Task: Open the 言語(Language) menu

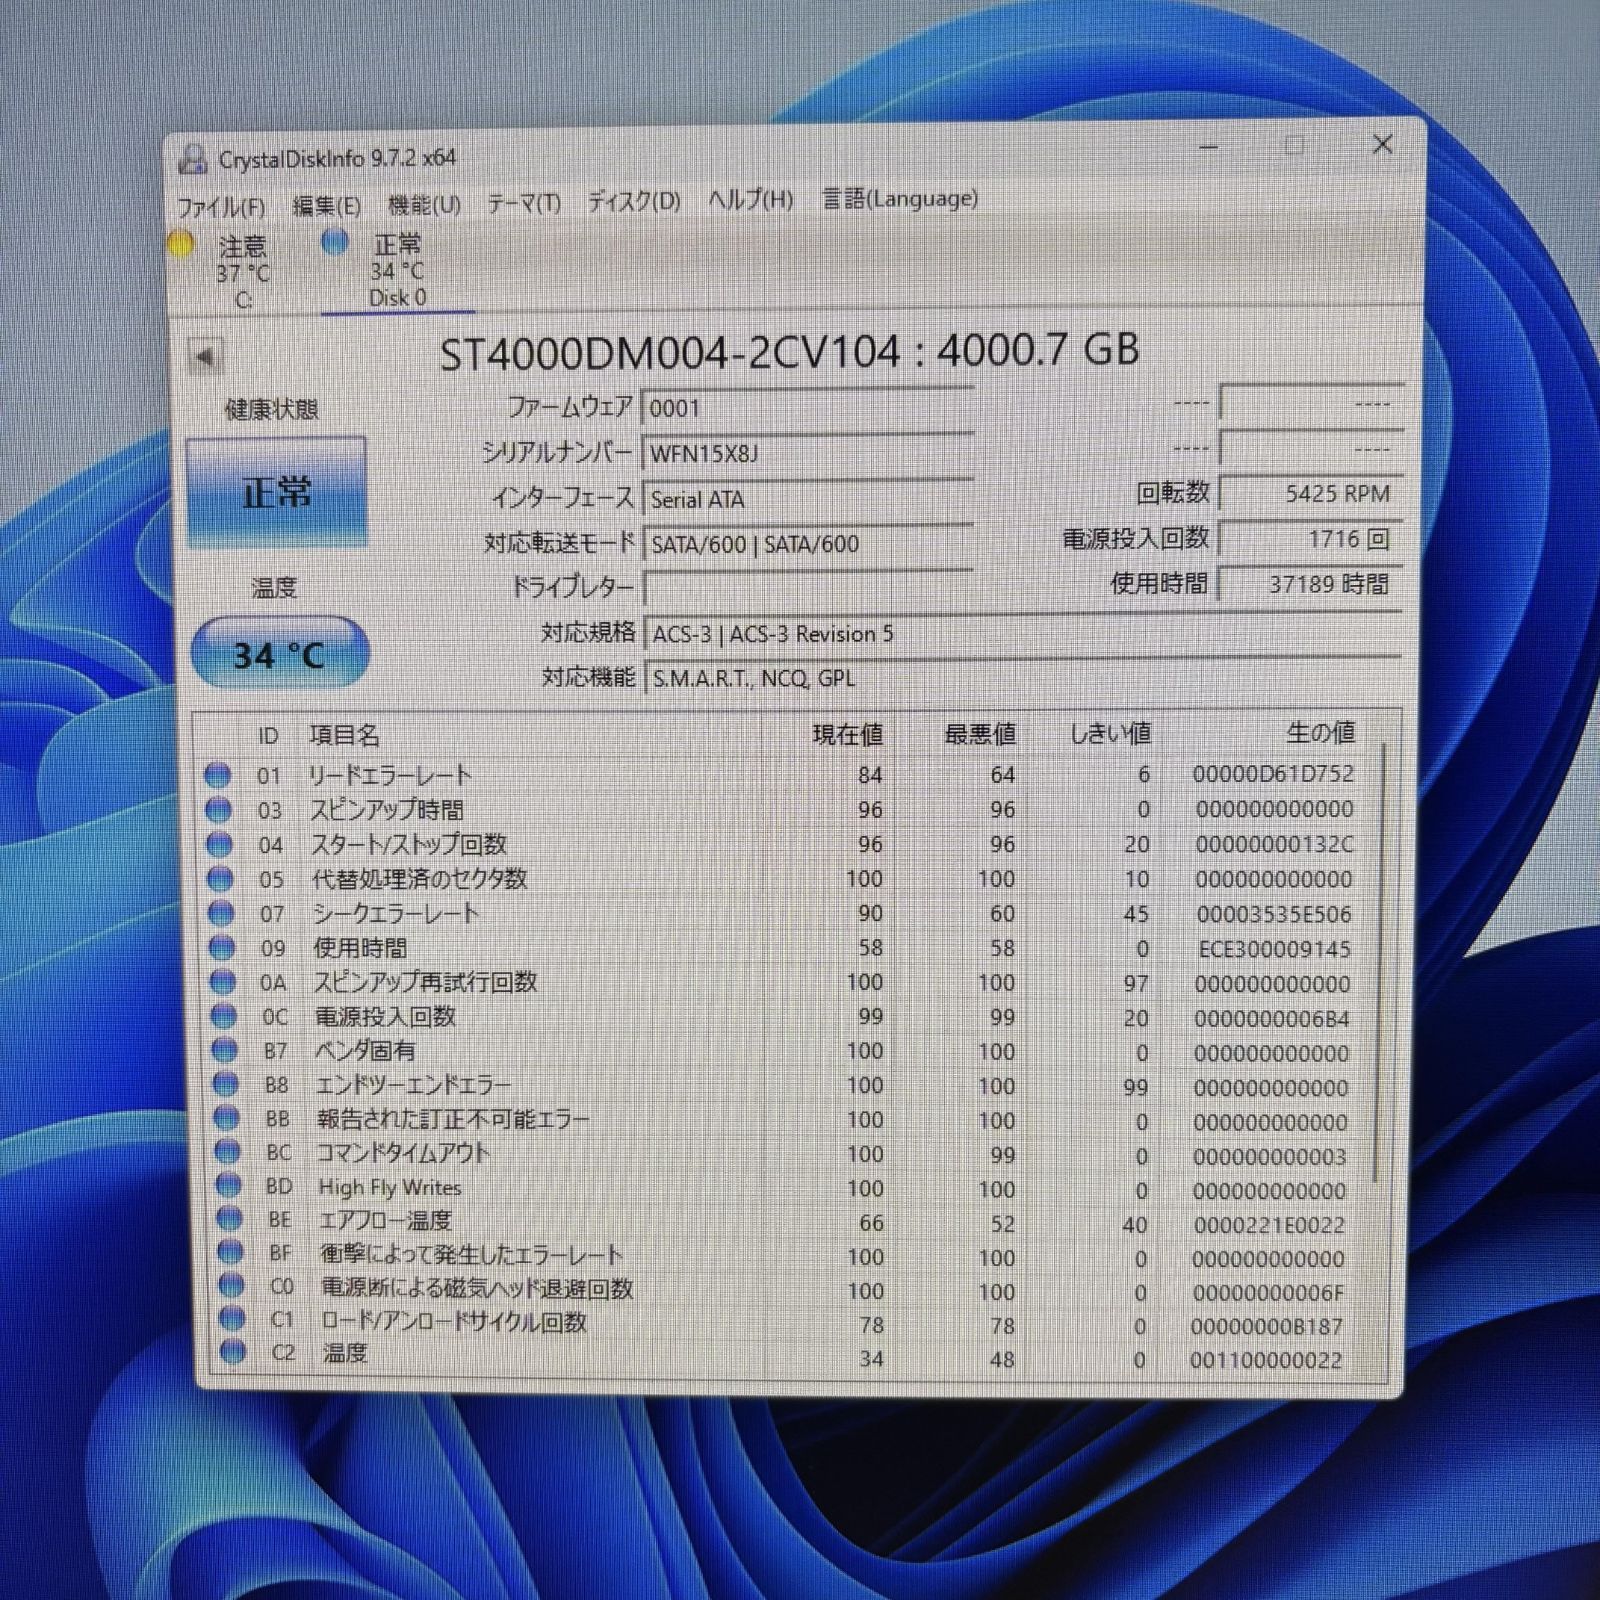Action: 898,201
